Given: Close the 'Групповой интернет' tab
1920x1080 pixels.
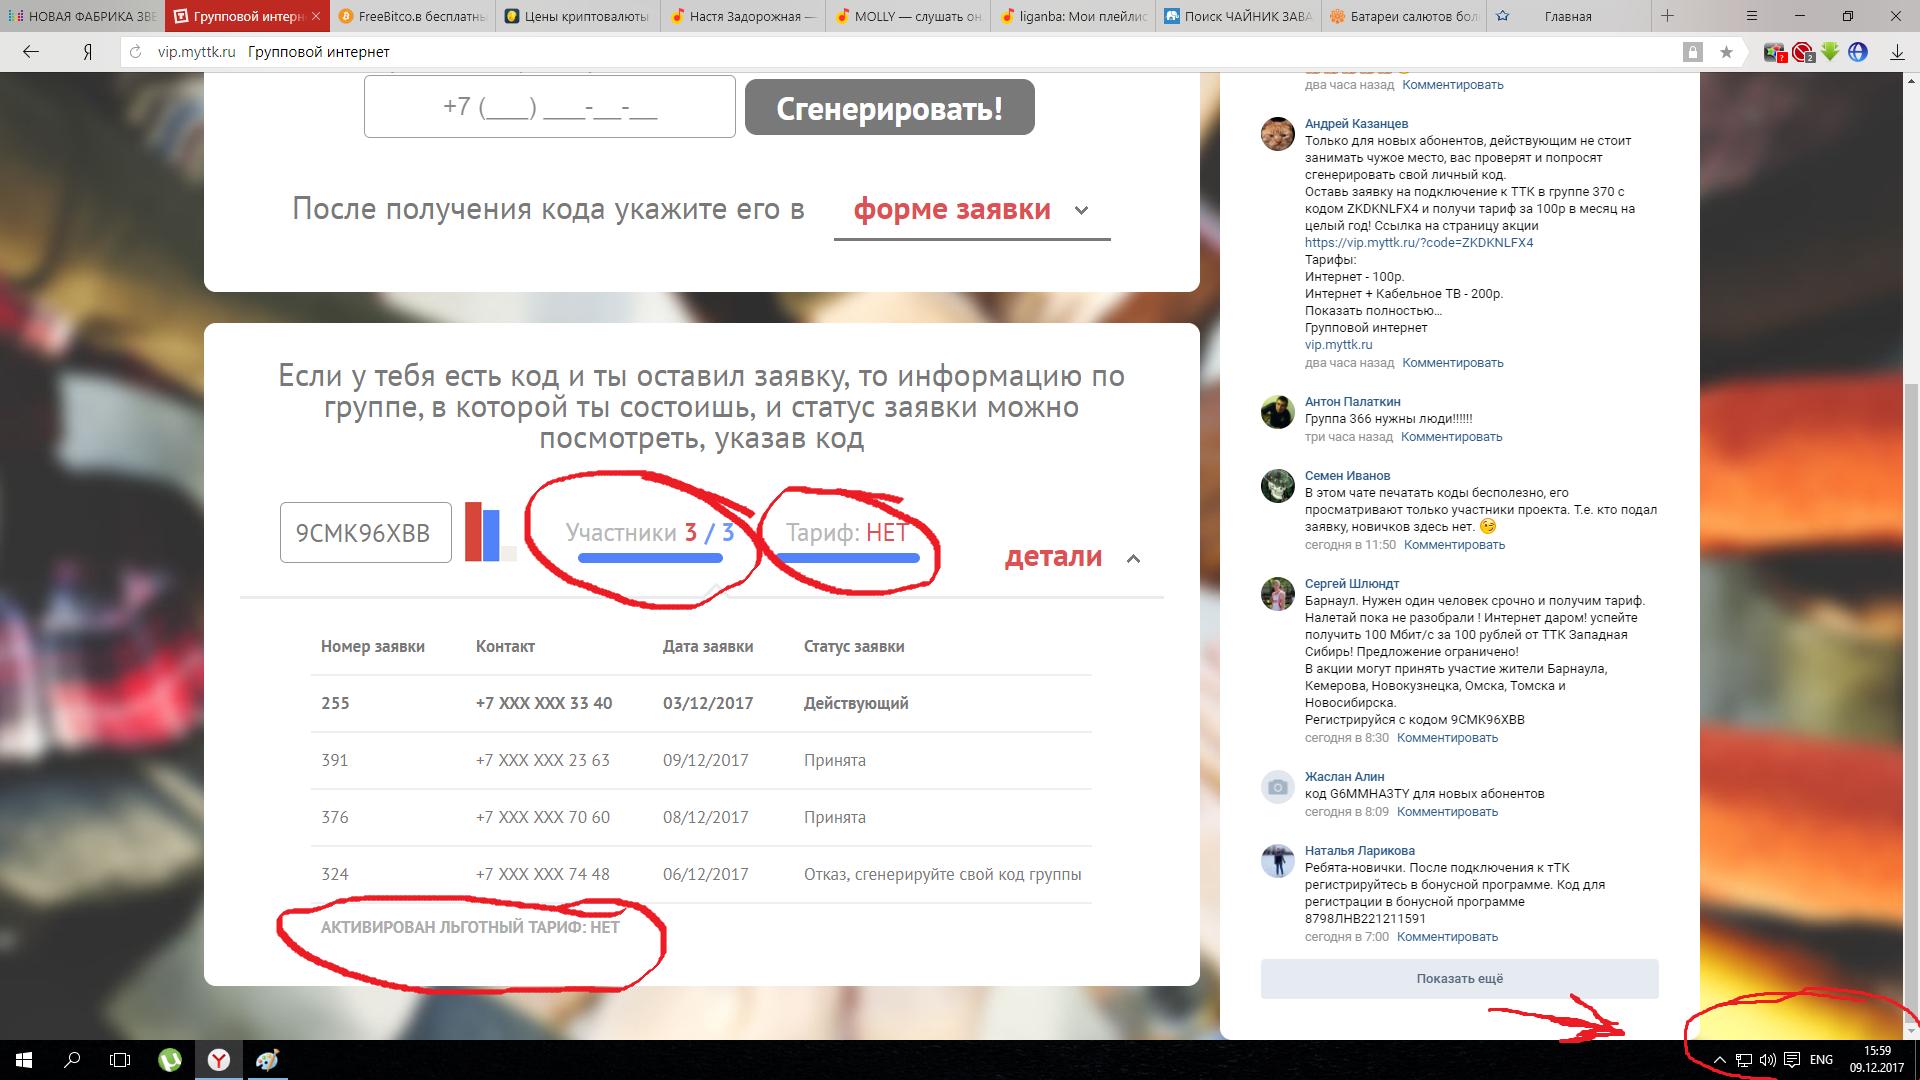Looking at the screenshot, I should (317, 16).
